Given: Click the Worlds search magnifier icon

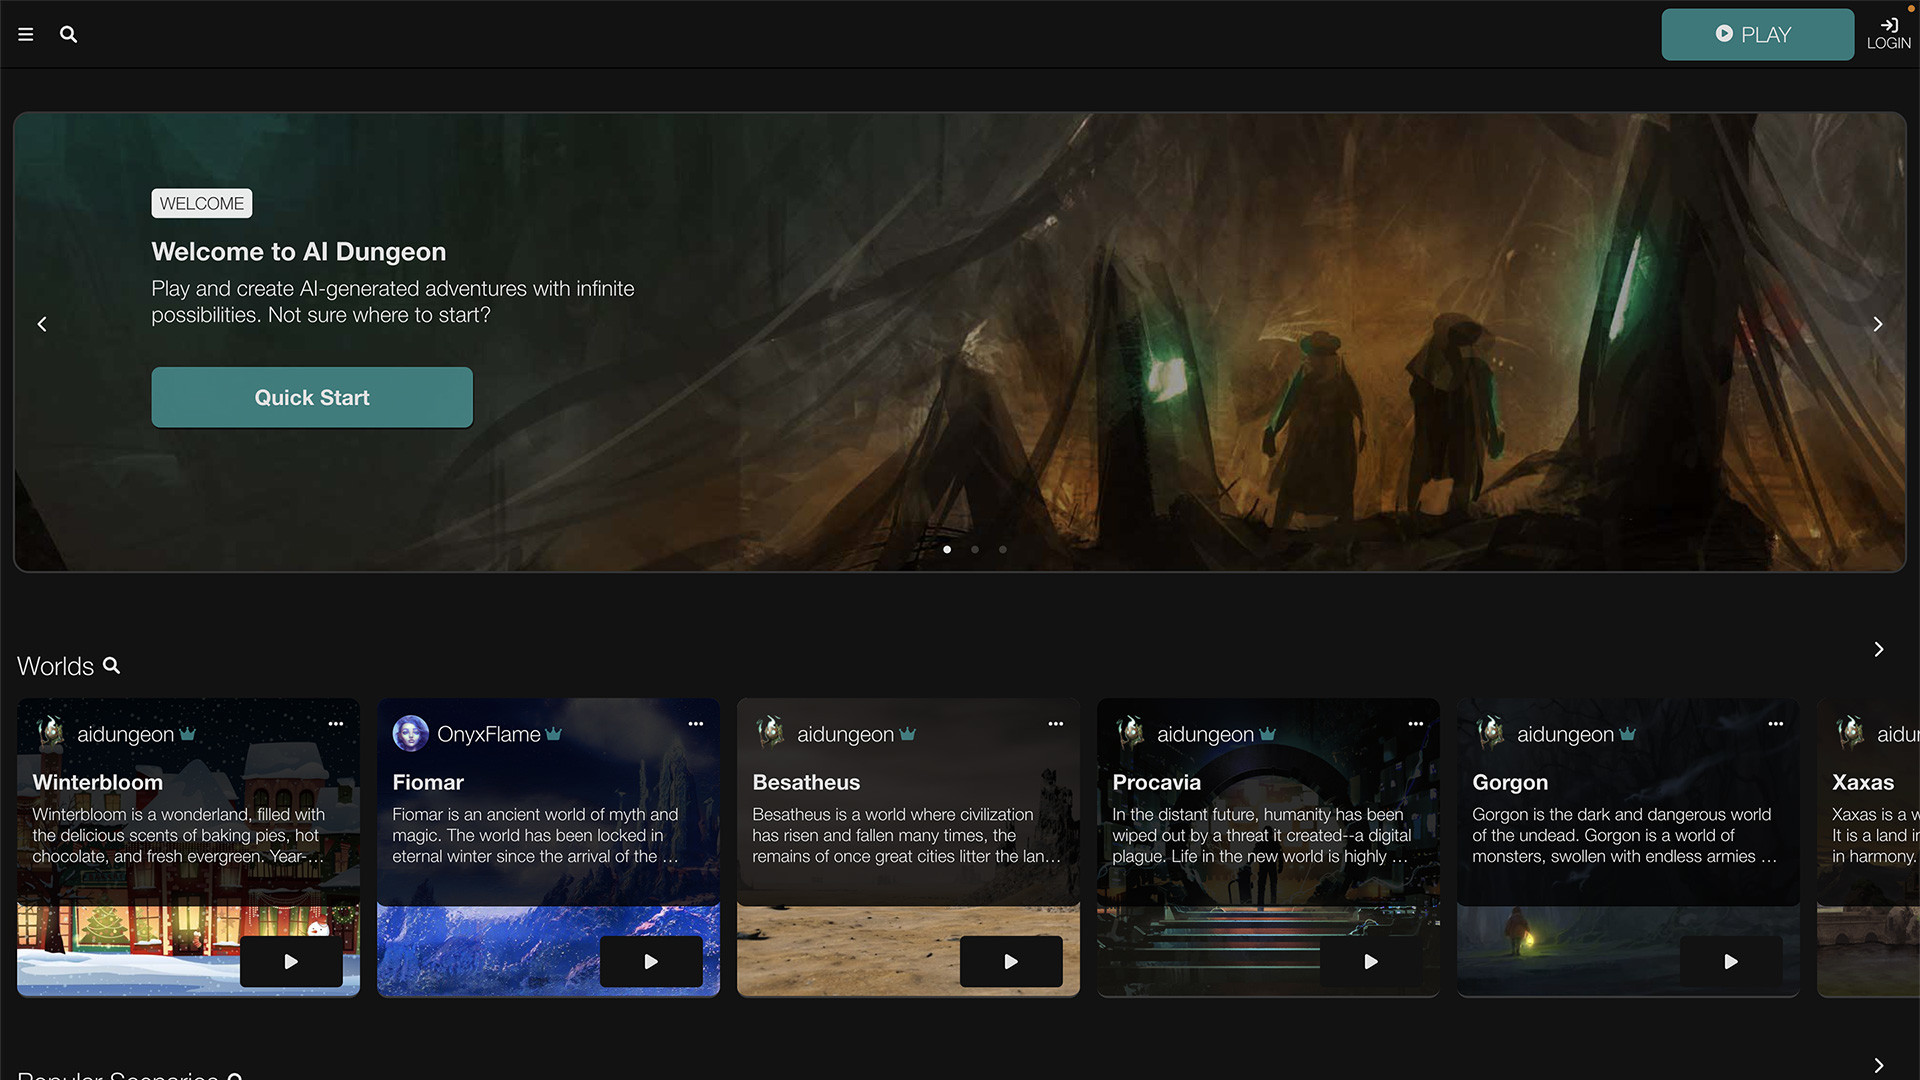Looking at the screenshot, I should 111,666.
